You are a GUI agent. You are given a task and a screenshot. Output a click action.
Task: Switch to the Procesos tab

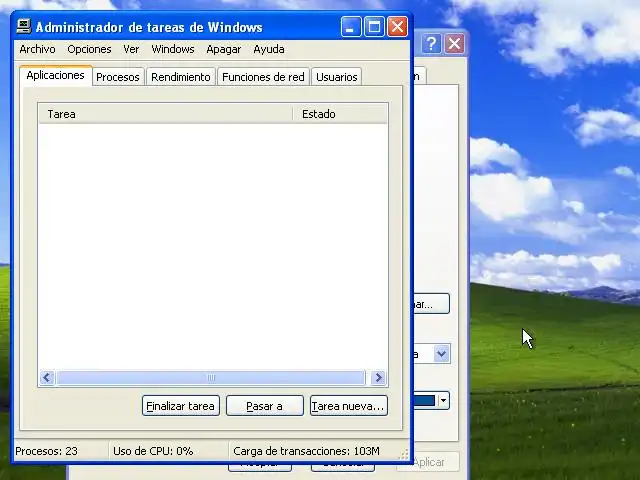click(x=118, y=77)
